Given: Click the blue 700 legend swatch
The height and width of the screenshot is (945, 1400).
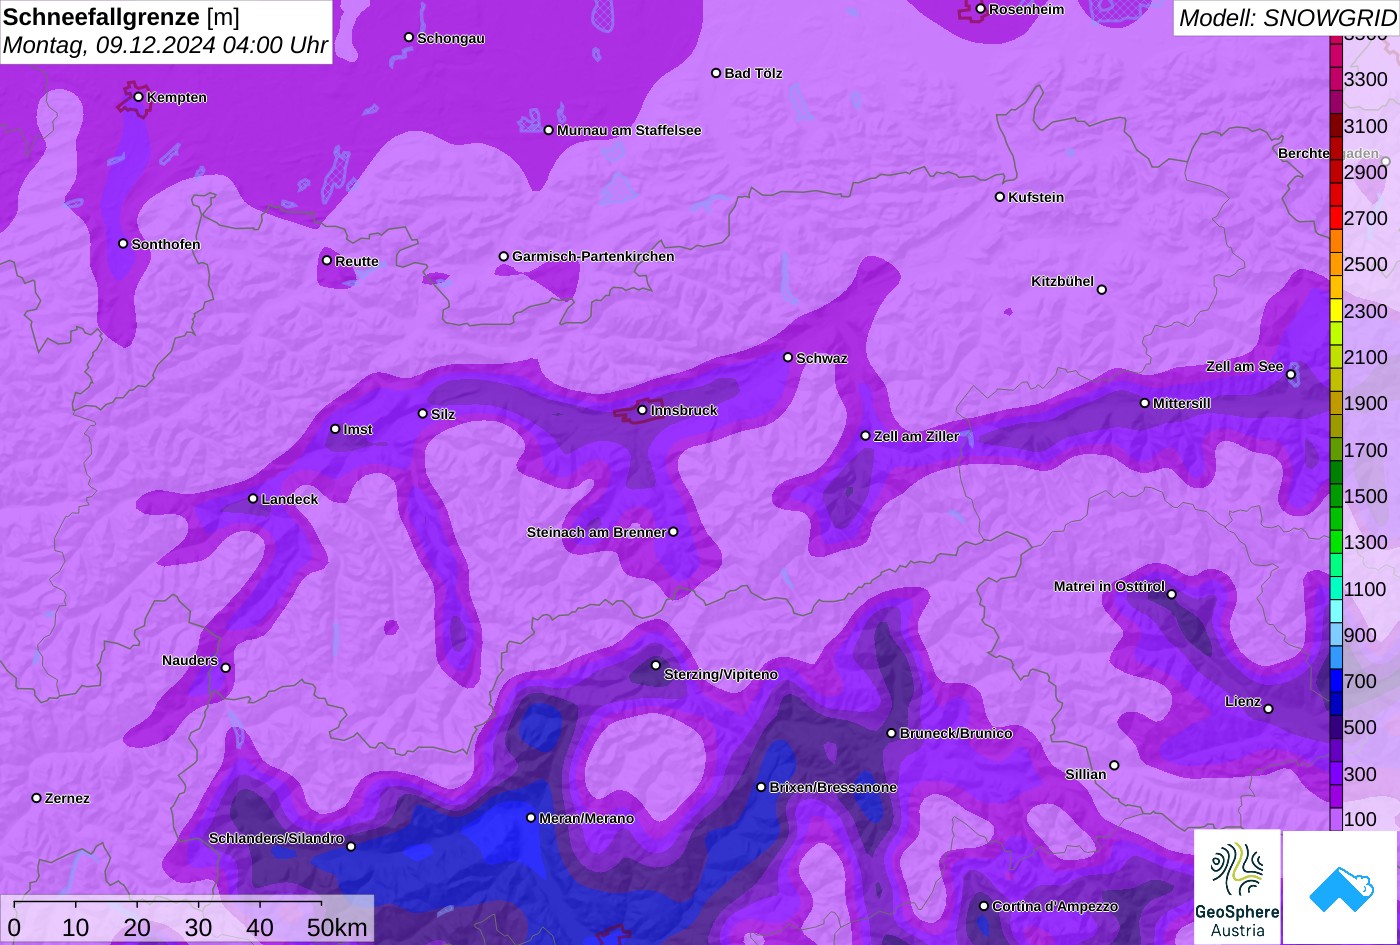Looking at the screenshot, I should [x=1336, y=681].
